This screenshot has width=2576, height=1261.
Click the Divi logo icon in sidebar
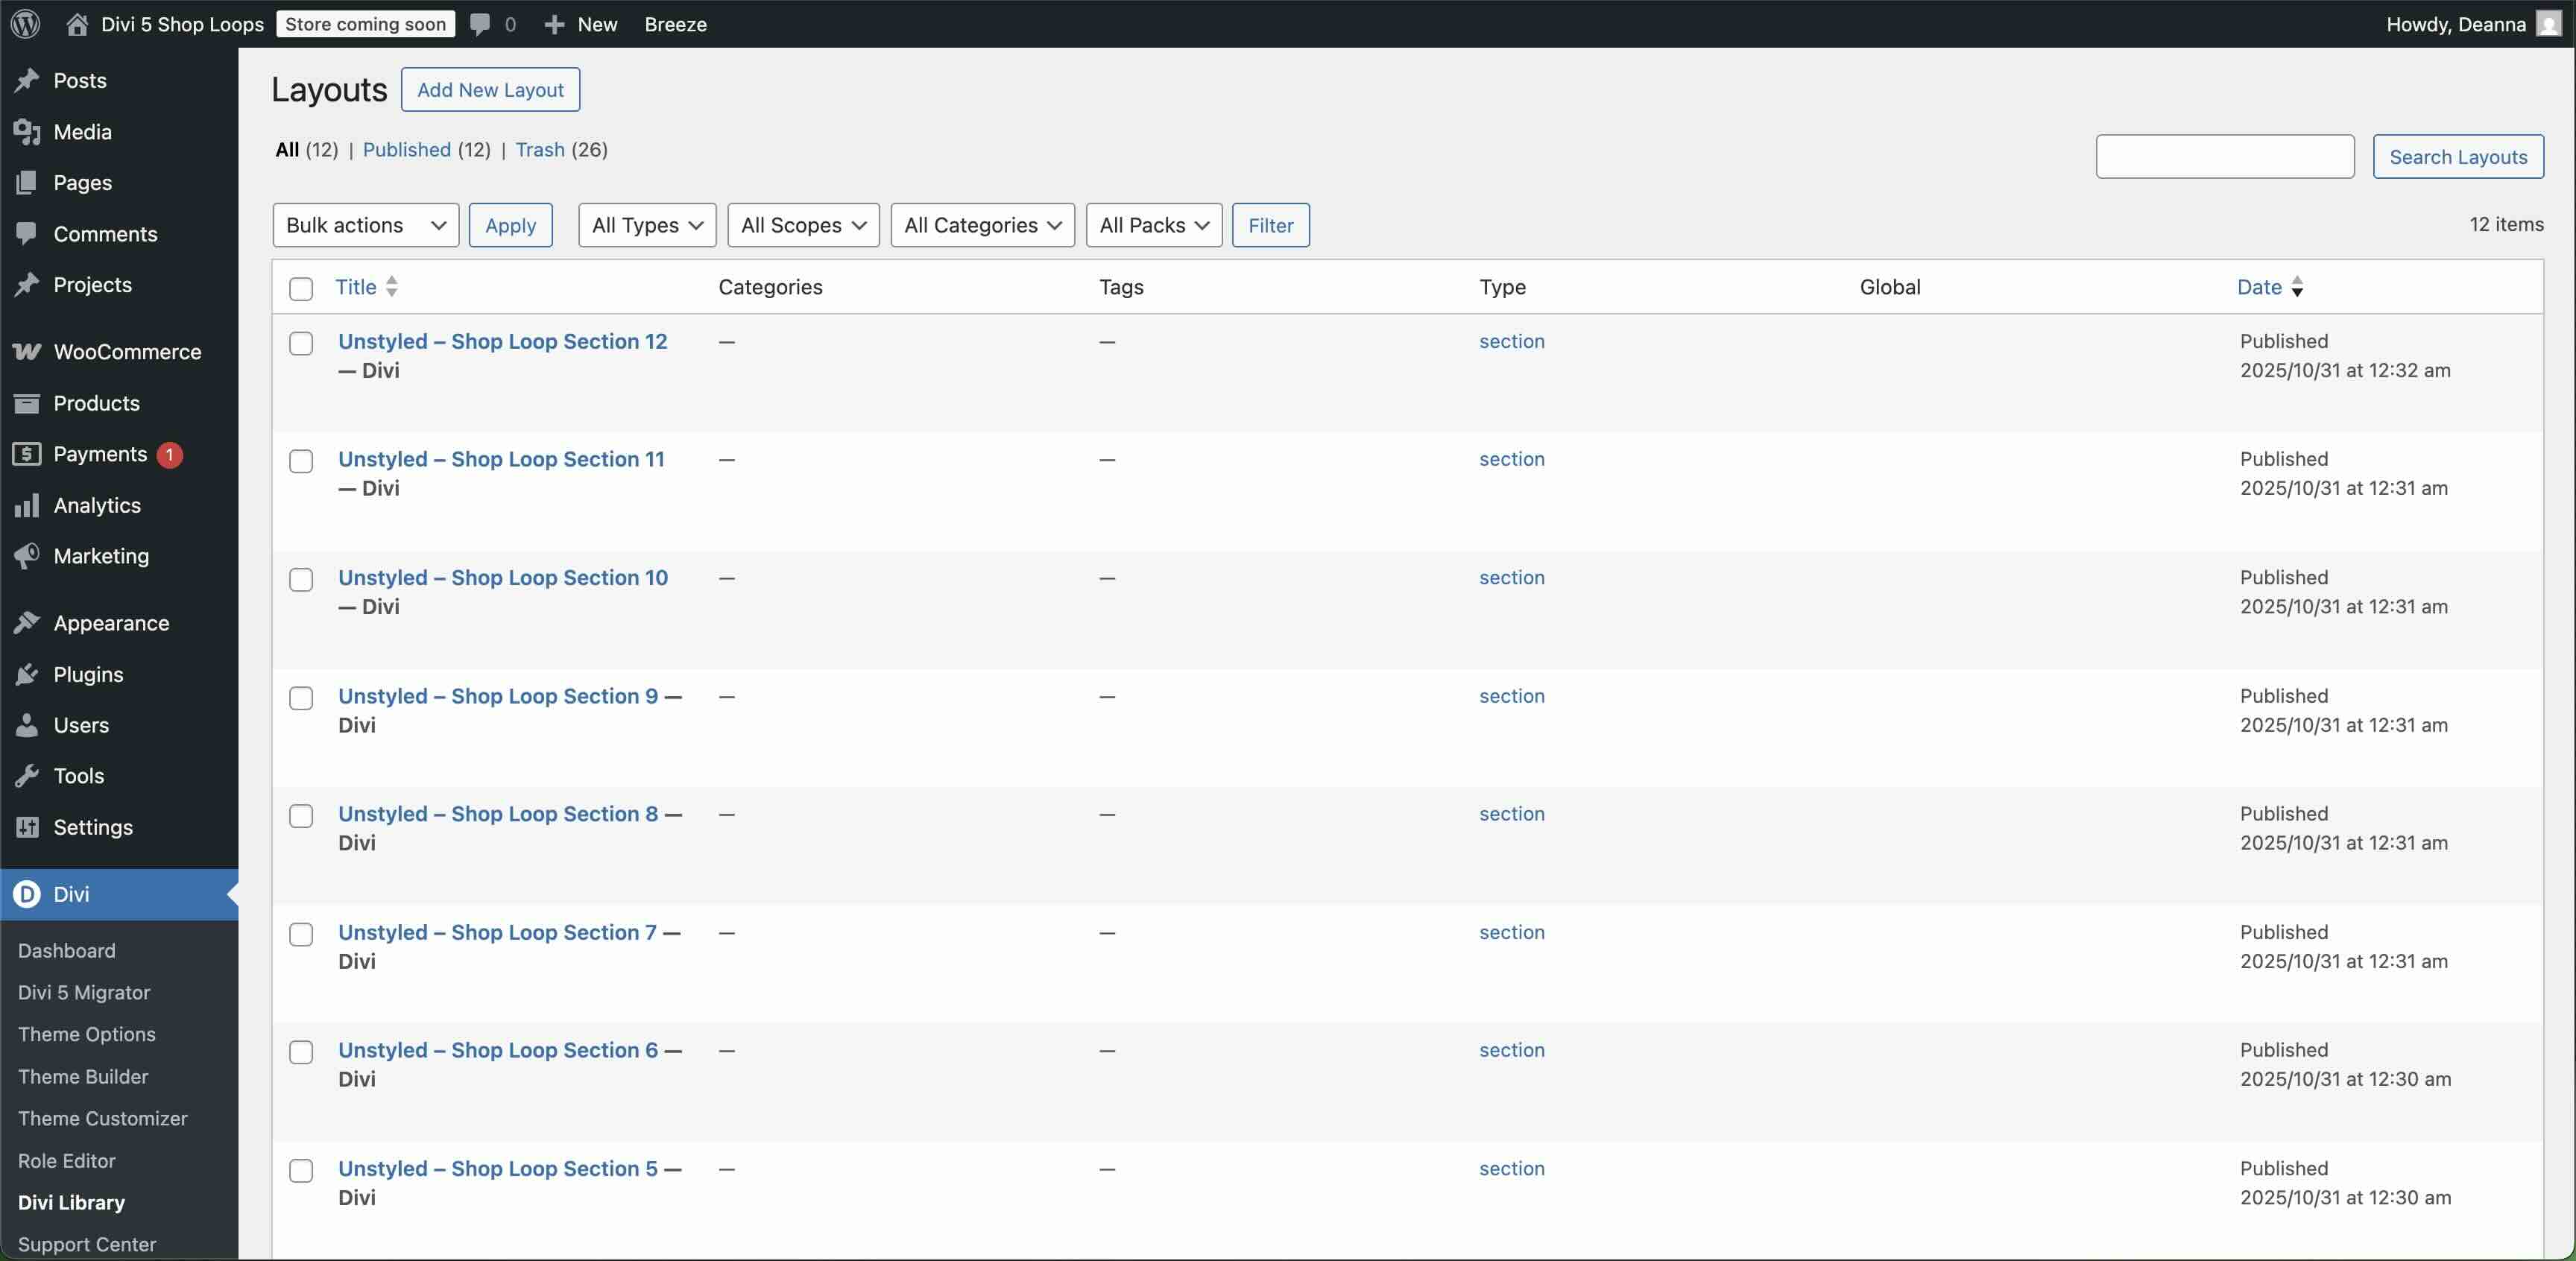pos(27,894)
